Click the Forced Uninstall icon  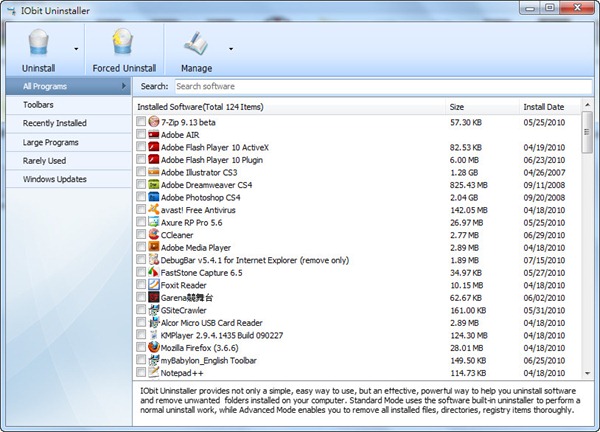click(124, 42)
